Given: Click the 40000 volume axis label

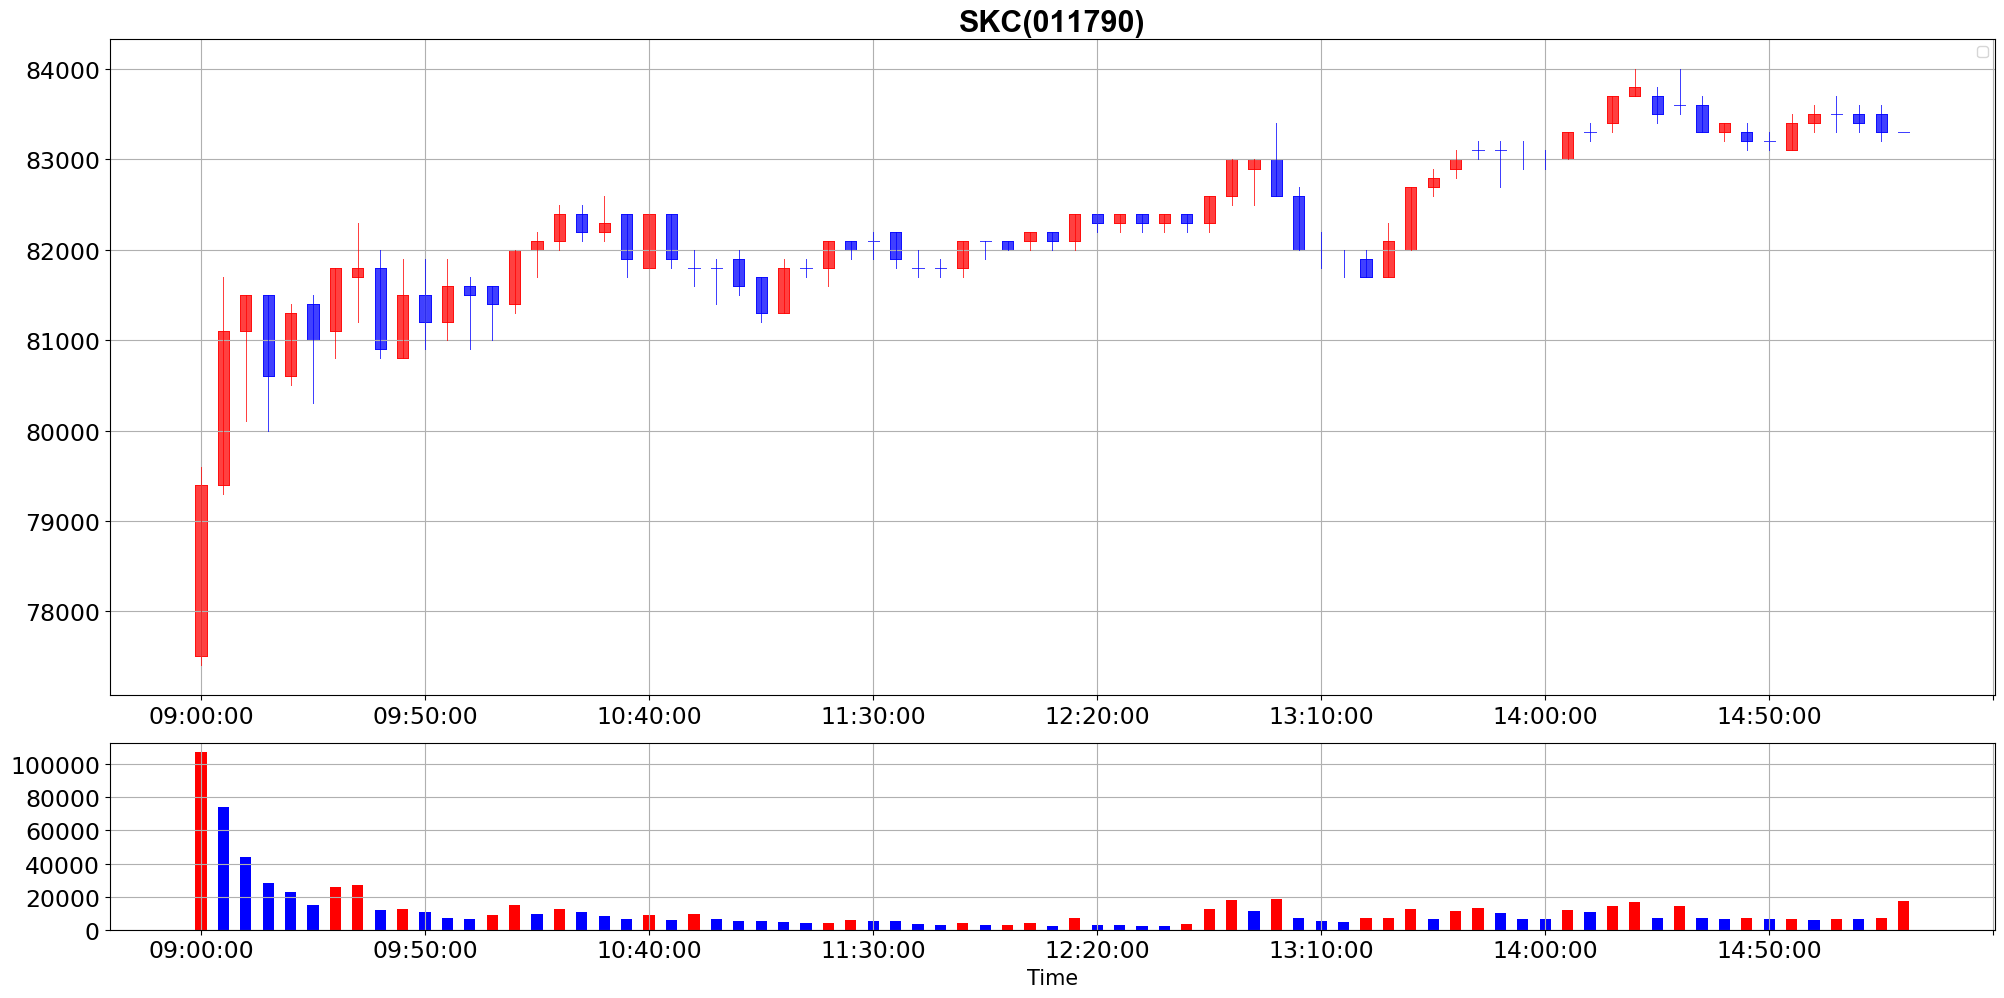Looking at the screenshot, I should tap(64, 865).
